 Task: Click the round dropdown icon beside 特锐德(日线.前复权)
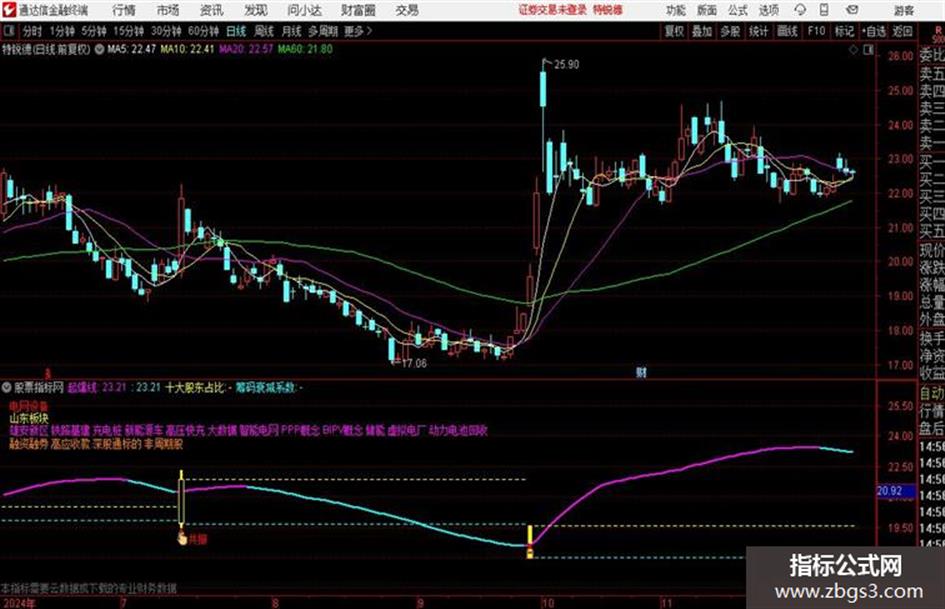99,49
